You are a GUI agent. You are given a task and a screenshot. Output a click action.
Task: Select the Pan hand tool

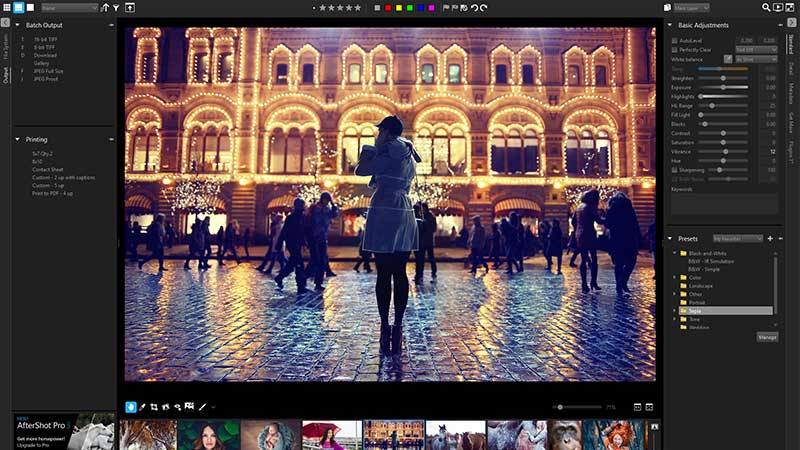point(131,407)
